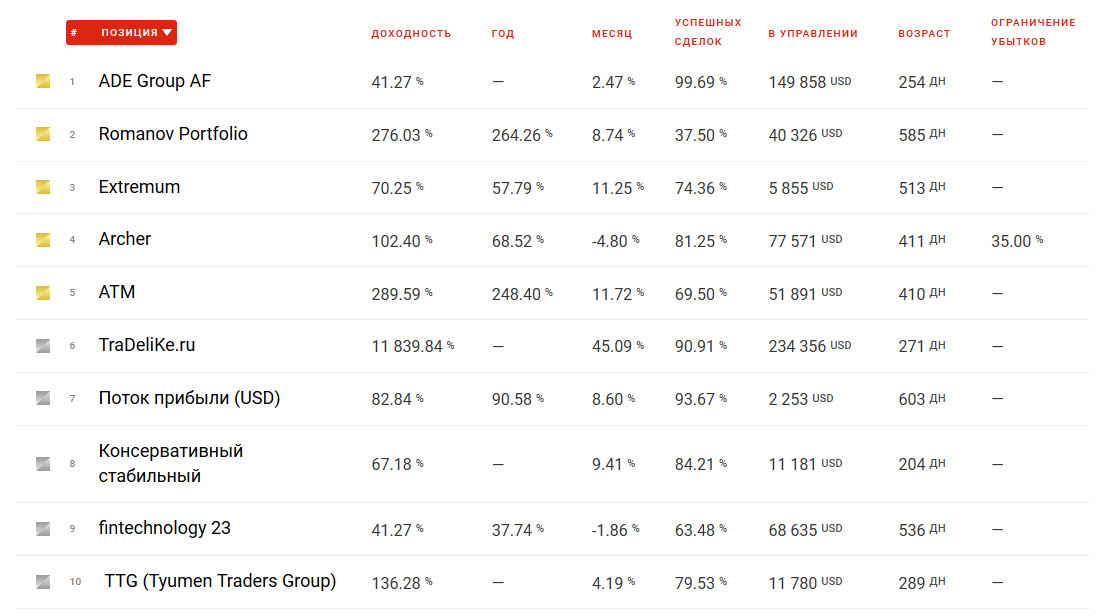This screenshot has height=615, width=1100.
Task: Click silver medal icon beside TTG row
Action: click(x=43, y=581)
